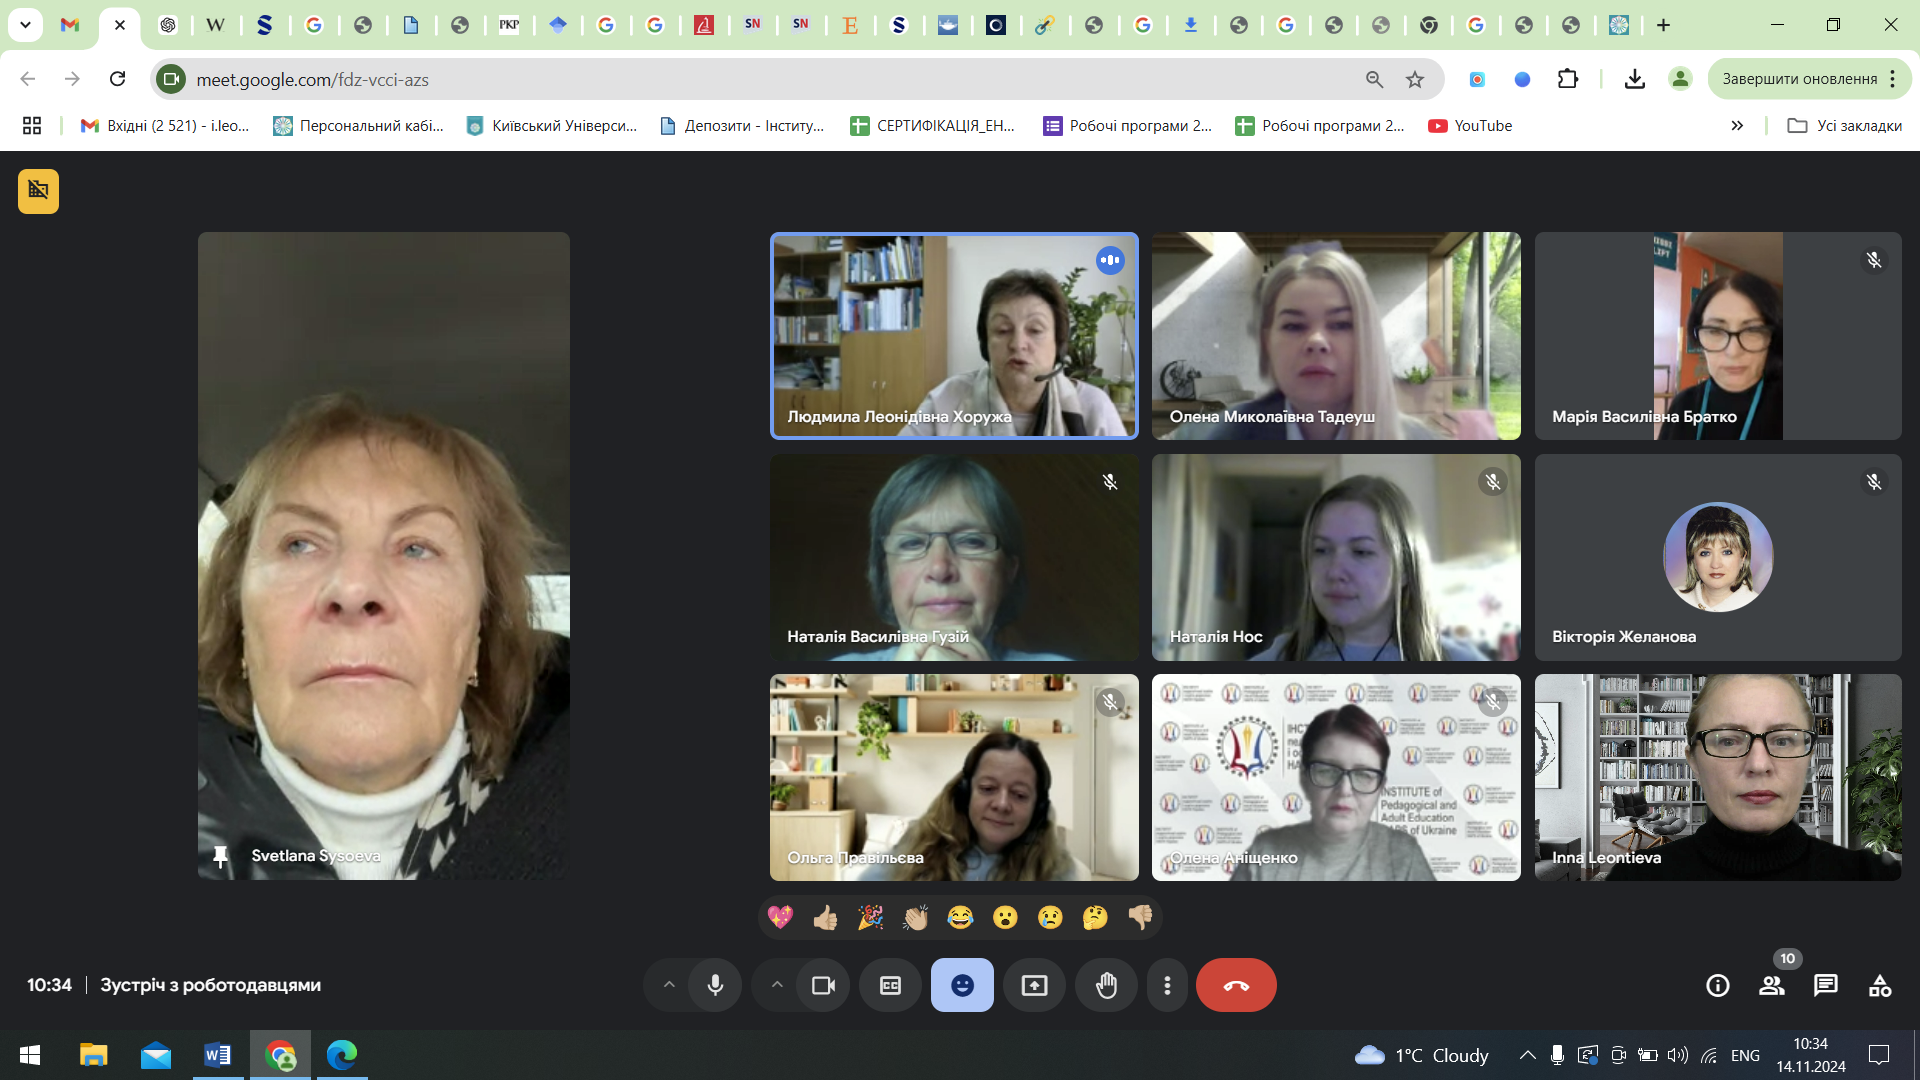The image size is (1920, 1080).
Task: Open the YouTube bookmark
Action: click(1470, 125)
